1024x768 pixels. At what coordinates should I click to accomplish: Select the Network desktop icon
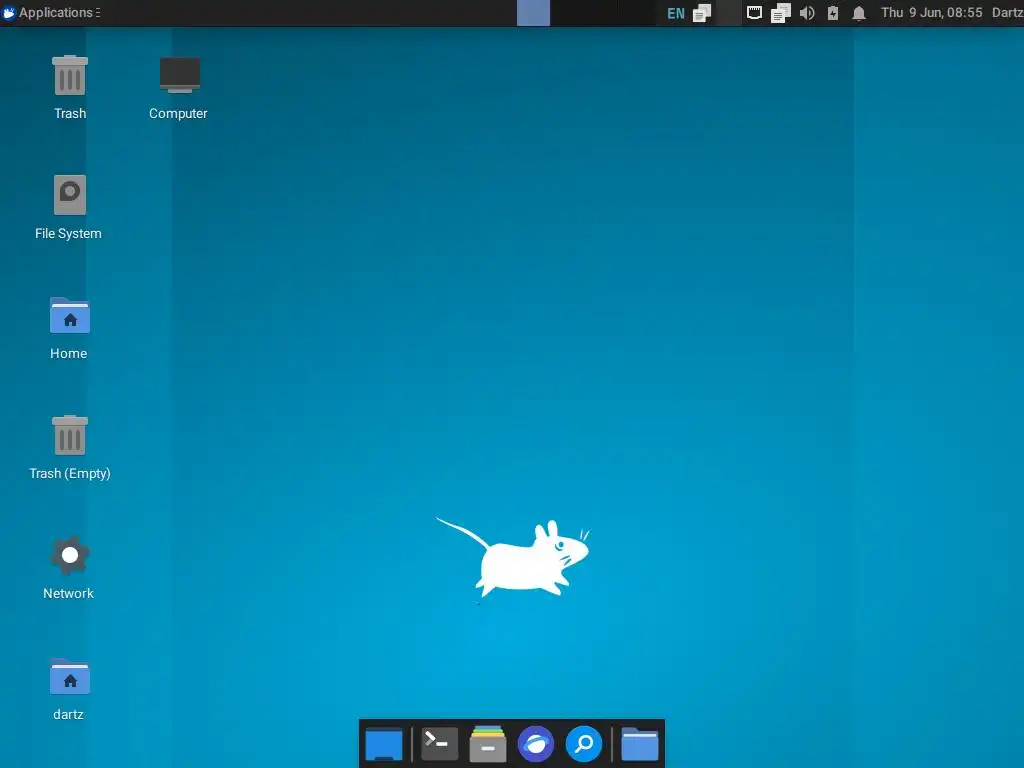(x=69, y=568)
